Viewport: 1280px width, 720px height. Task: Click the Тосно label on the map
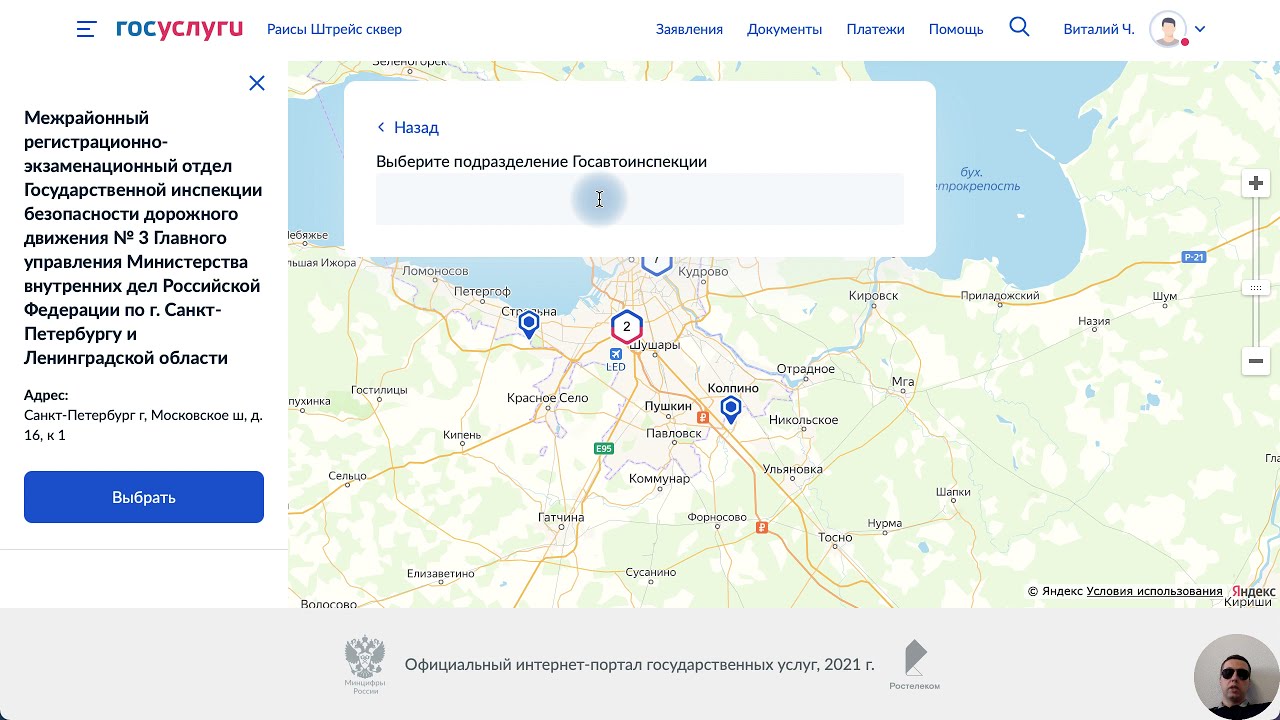pos(835,537)
